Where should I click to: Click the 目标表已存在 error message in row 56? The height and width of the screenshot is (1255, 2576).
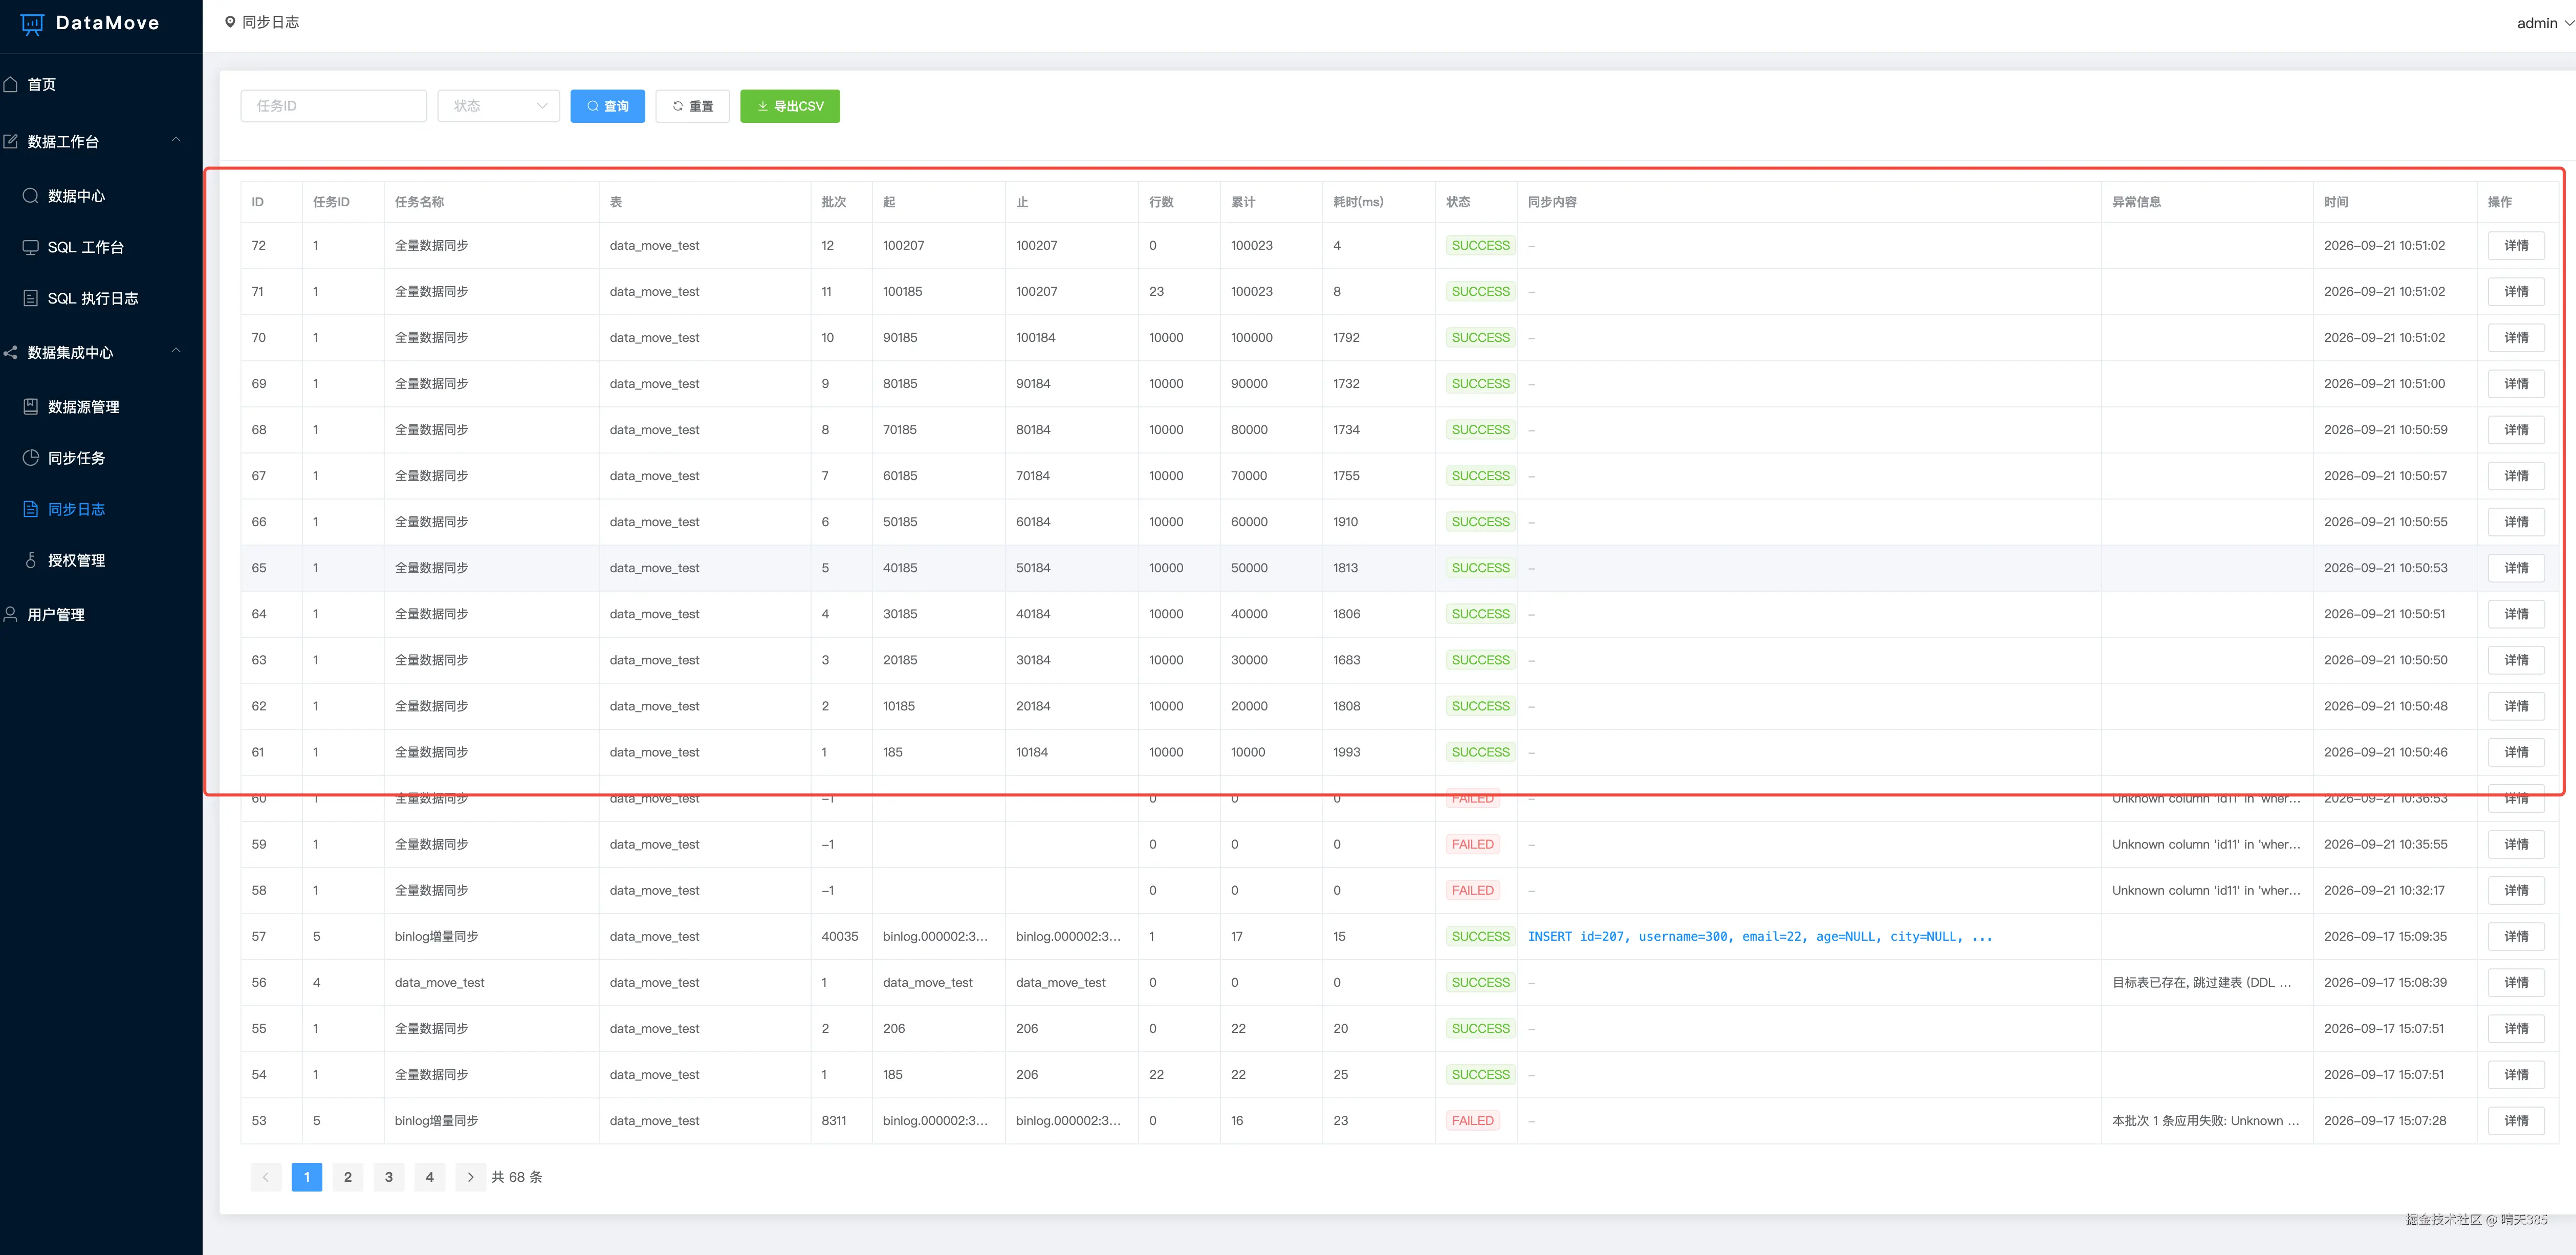[x=2201, y=982]
